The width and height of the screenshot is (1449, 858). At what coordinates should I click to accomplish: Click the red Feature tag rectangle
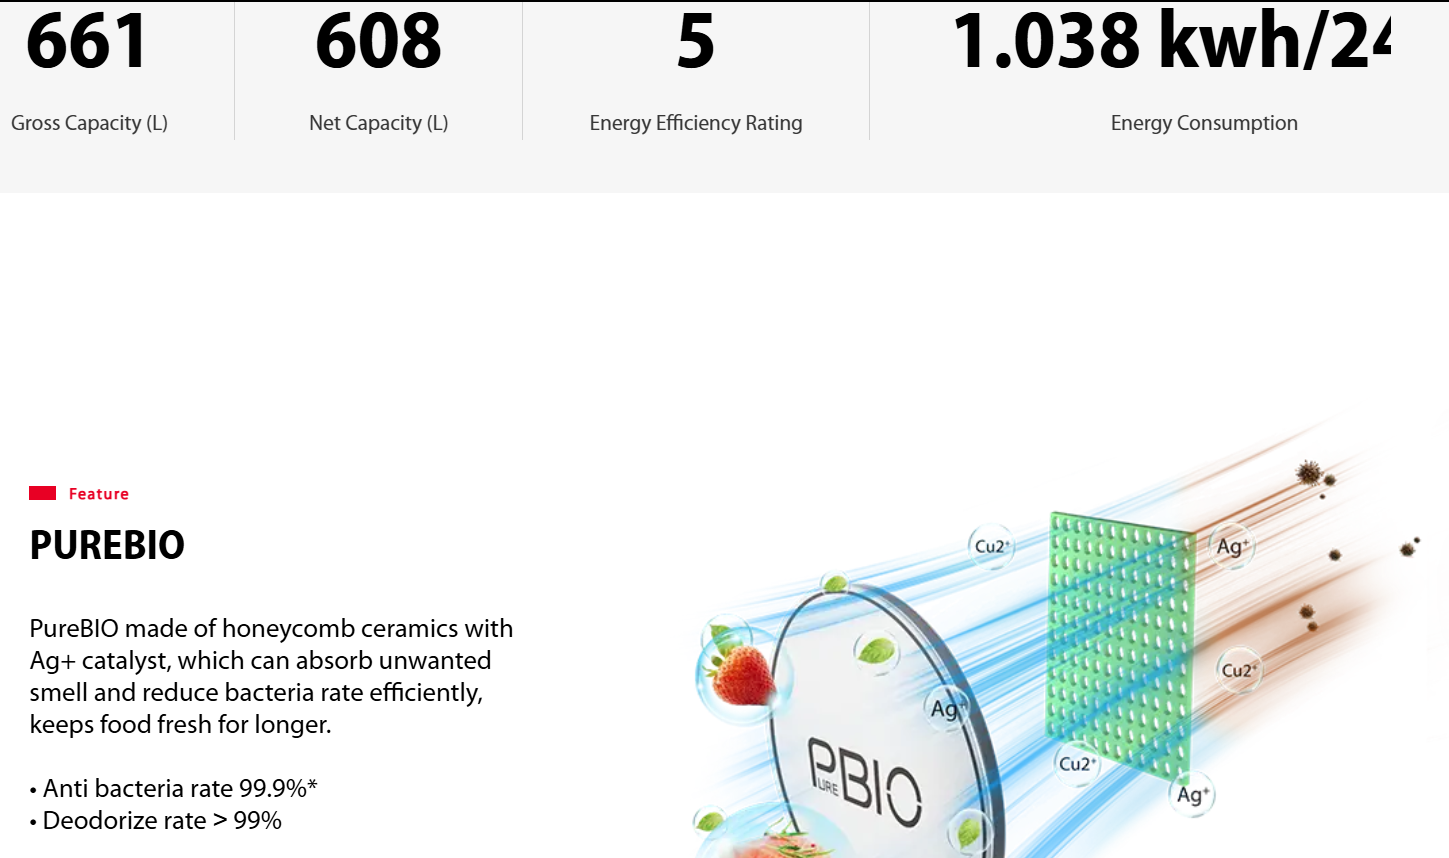42,493
